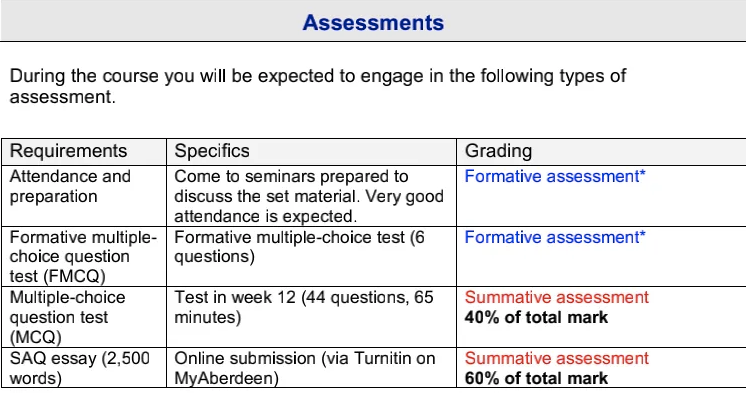Viewport: 746px width, 393px height.
Task: Click Online submission via Turnitin cell
Action: (x=312, y=368)
